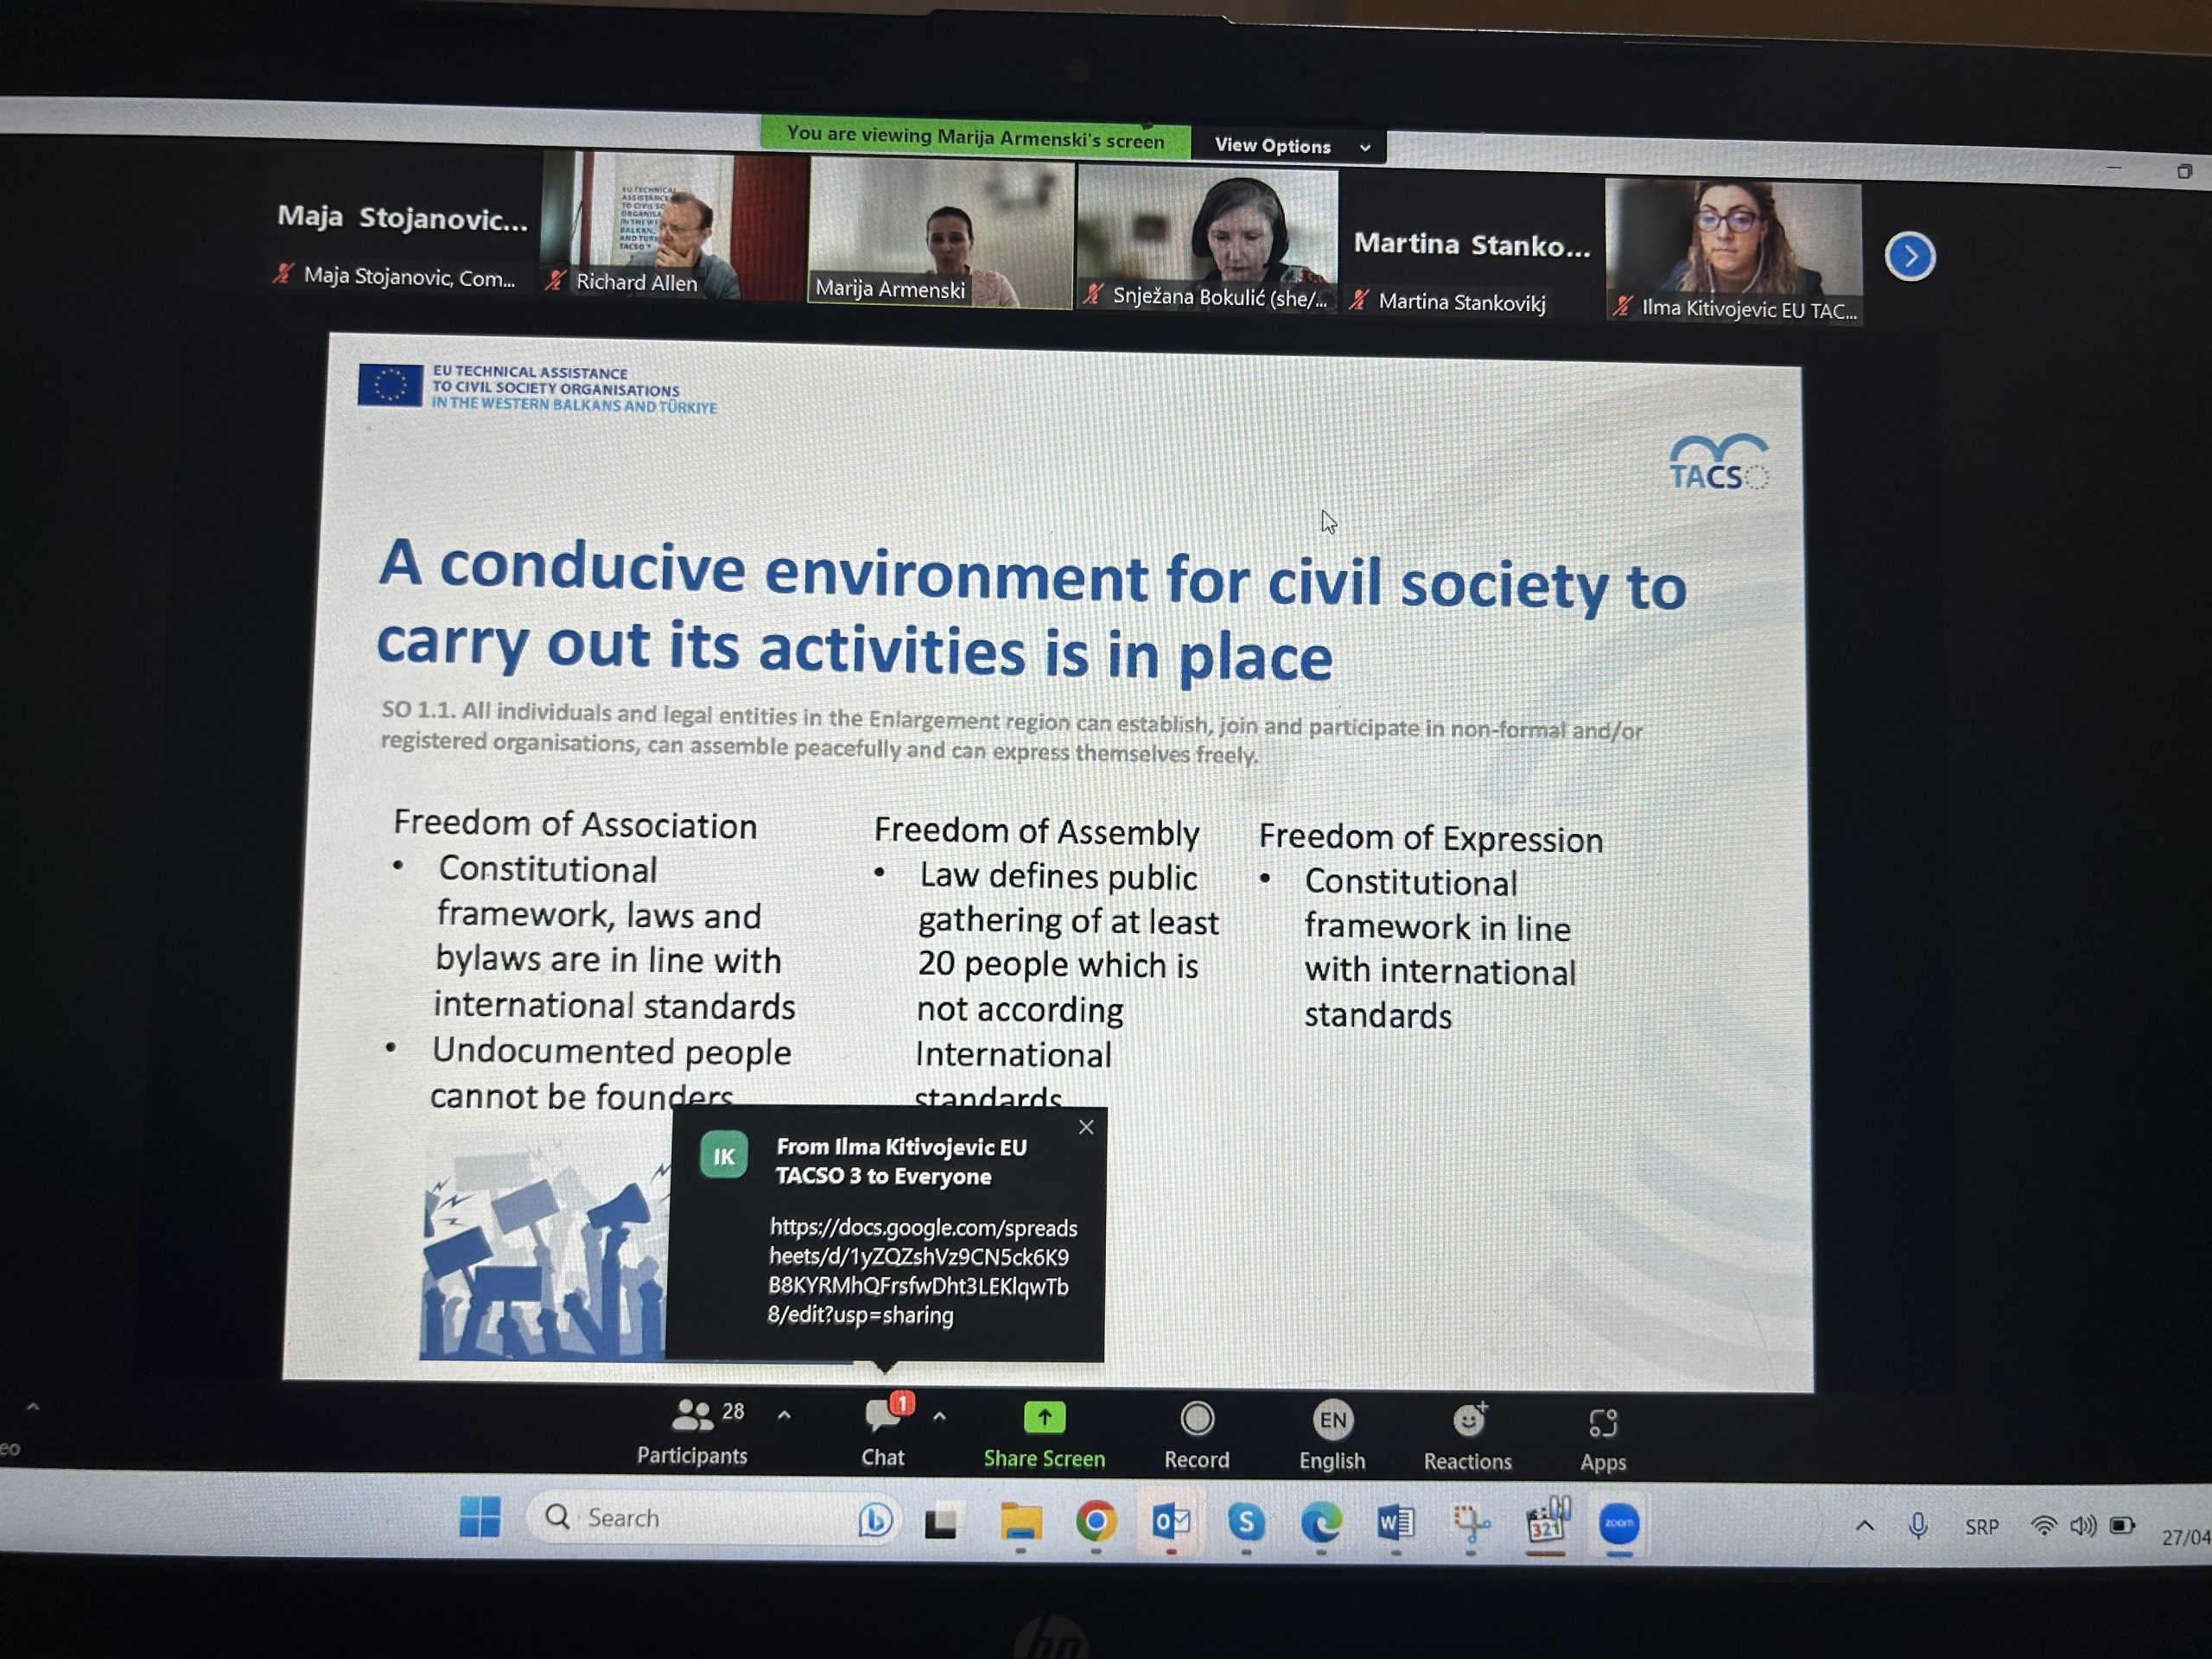Click the Freedom of Assembly heading

pos(1037,832)
